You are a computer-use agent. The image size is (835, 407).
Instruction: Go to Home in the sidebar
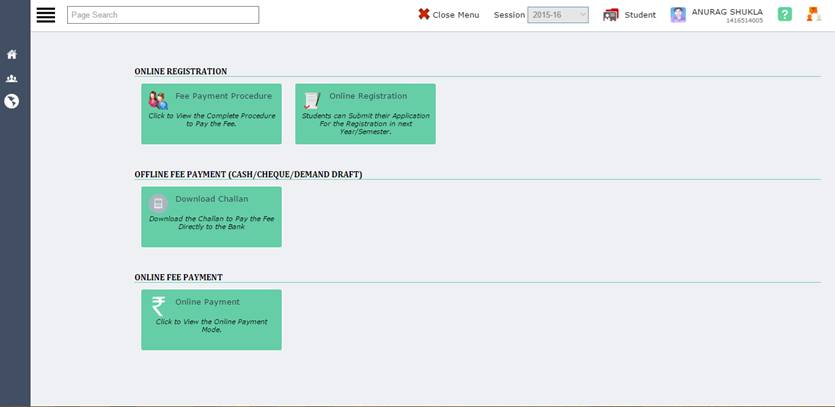12,55
